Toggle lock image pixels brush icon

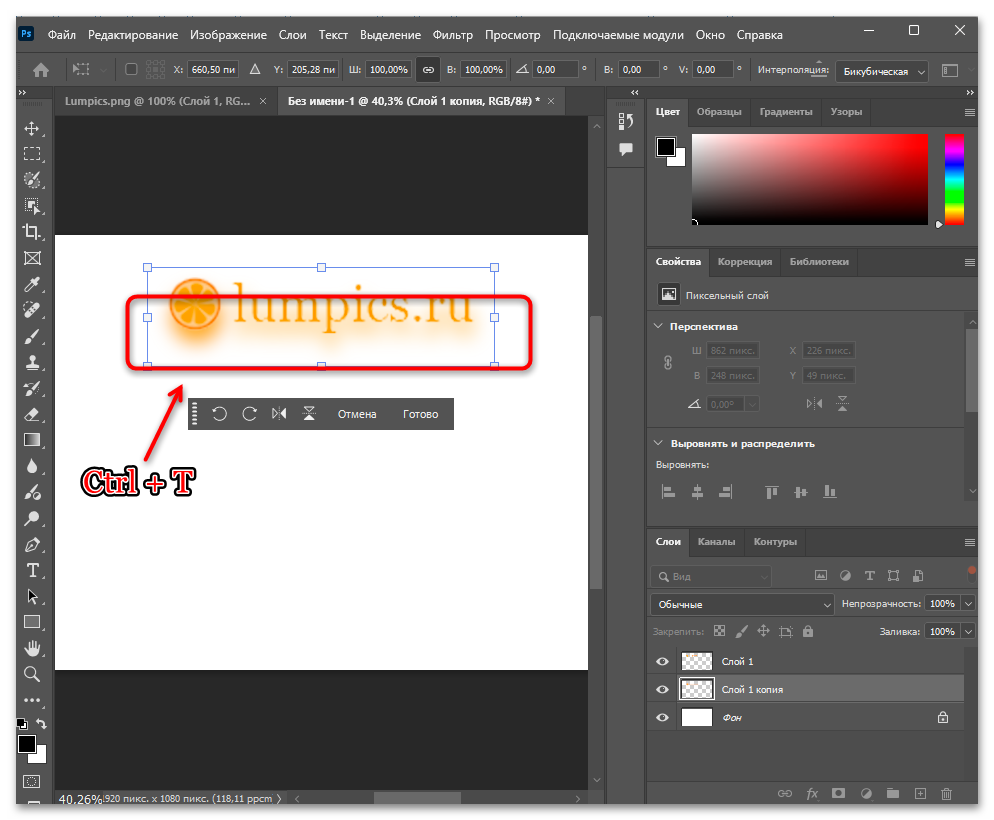pyautogui.click(x=741, y=631)
